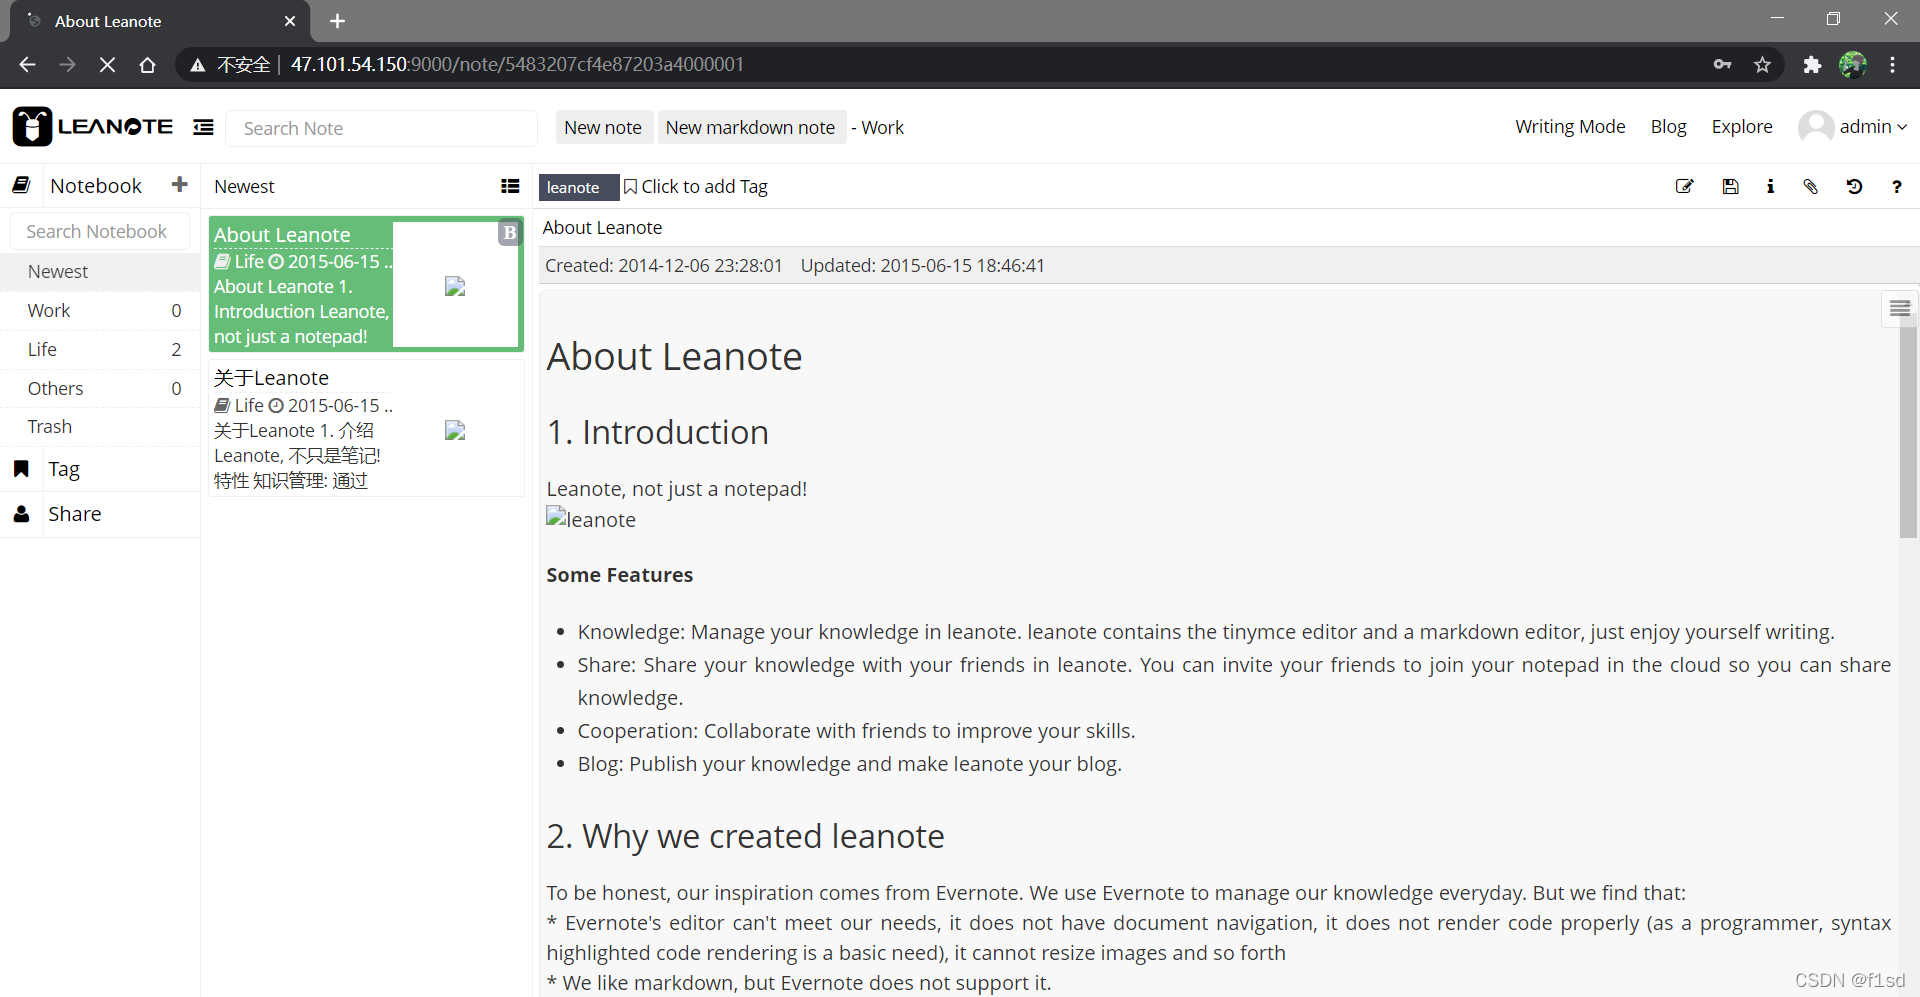Open editor help question mark icon
Viewport: 1920px width, 997px height.
1896,186
